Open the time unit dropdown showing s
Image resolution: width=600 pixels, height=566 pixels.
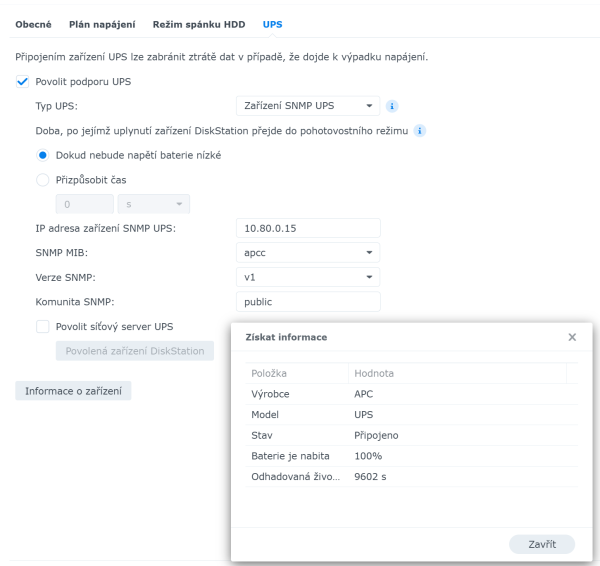click(x=153, y=204)
